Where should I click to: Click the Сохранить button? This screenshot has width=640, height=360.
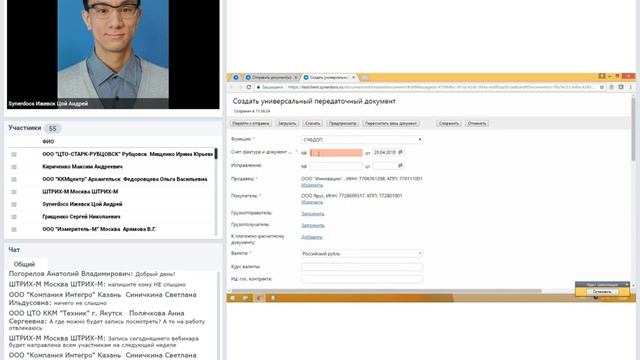coord(449,123)
